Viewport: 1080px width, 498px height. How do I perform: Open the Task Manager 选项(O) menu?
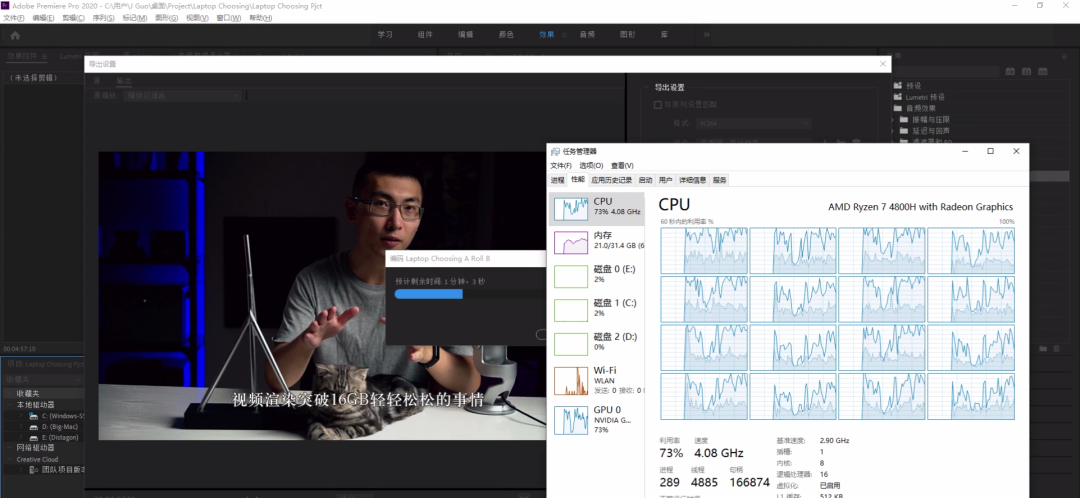(591, 165)
